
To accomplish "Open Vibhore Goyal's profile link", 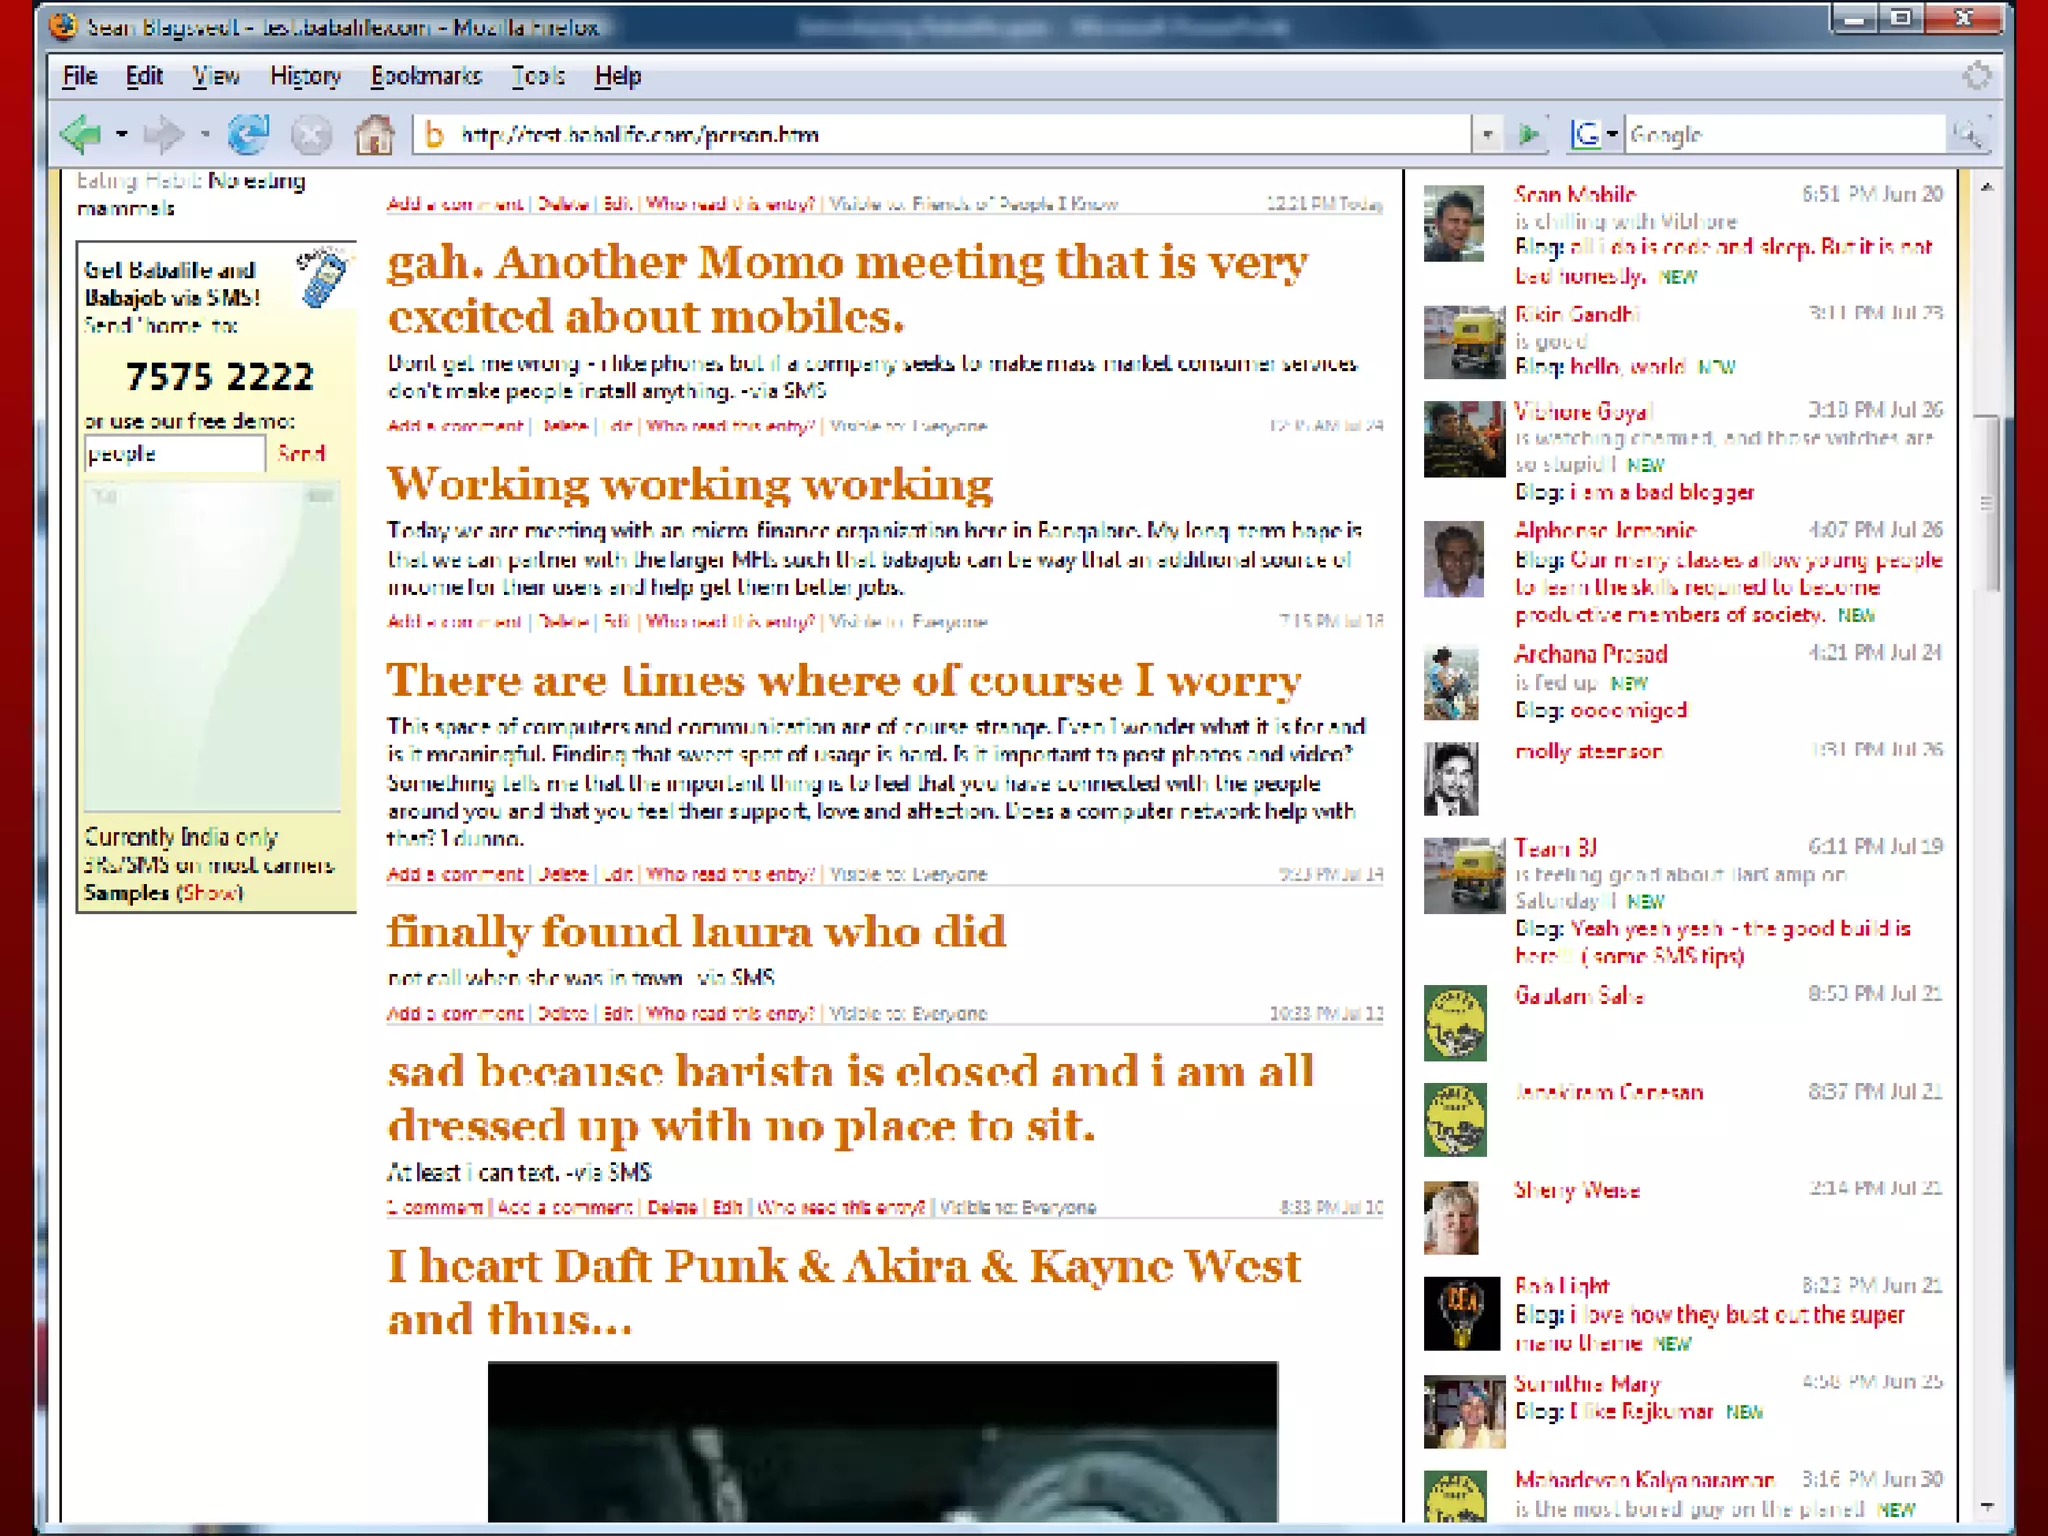I will [1581, 411].
